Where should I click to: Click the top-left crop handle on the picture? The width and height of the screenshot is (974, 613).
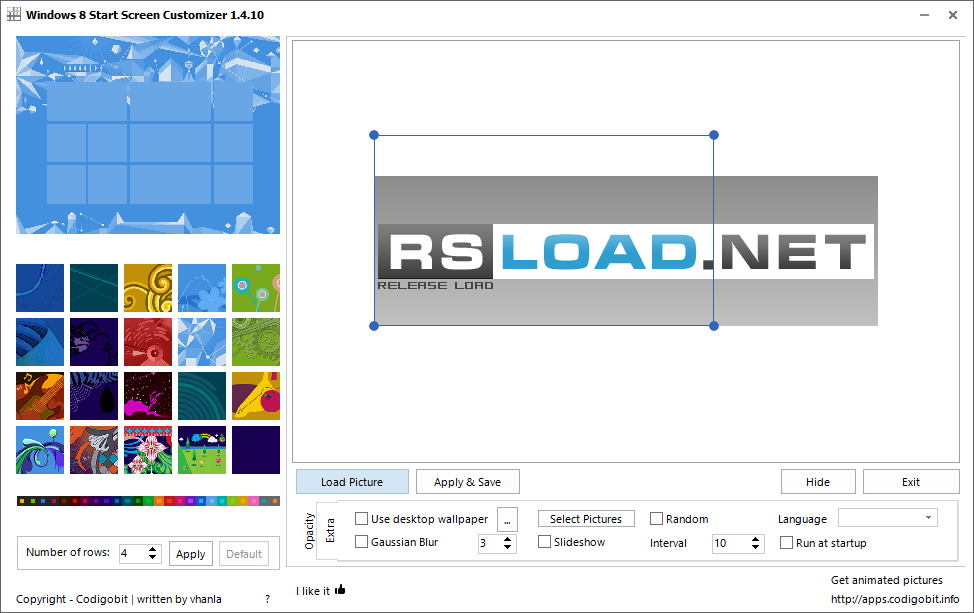(374, 135)
